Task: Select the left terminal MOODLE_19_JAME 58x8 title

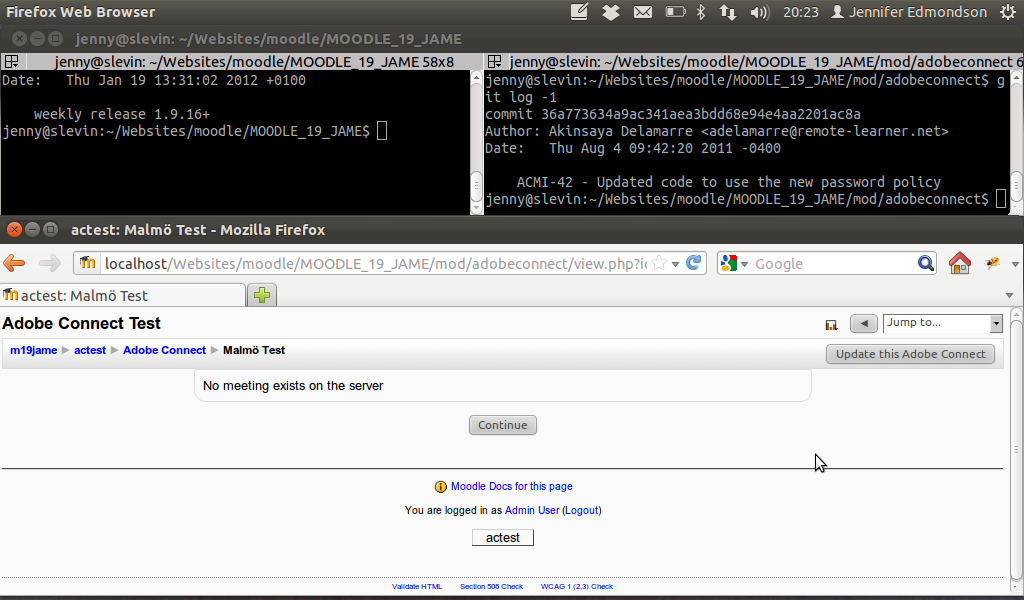Action: point(254,61)
